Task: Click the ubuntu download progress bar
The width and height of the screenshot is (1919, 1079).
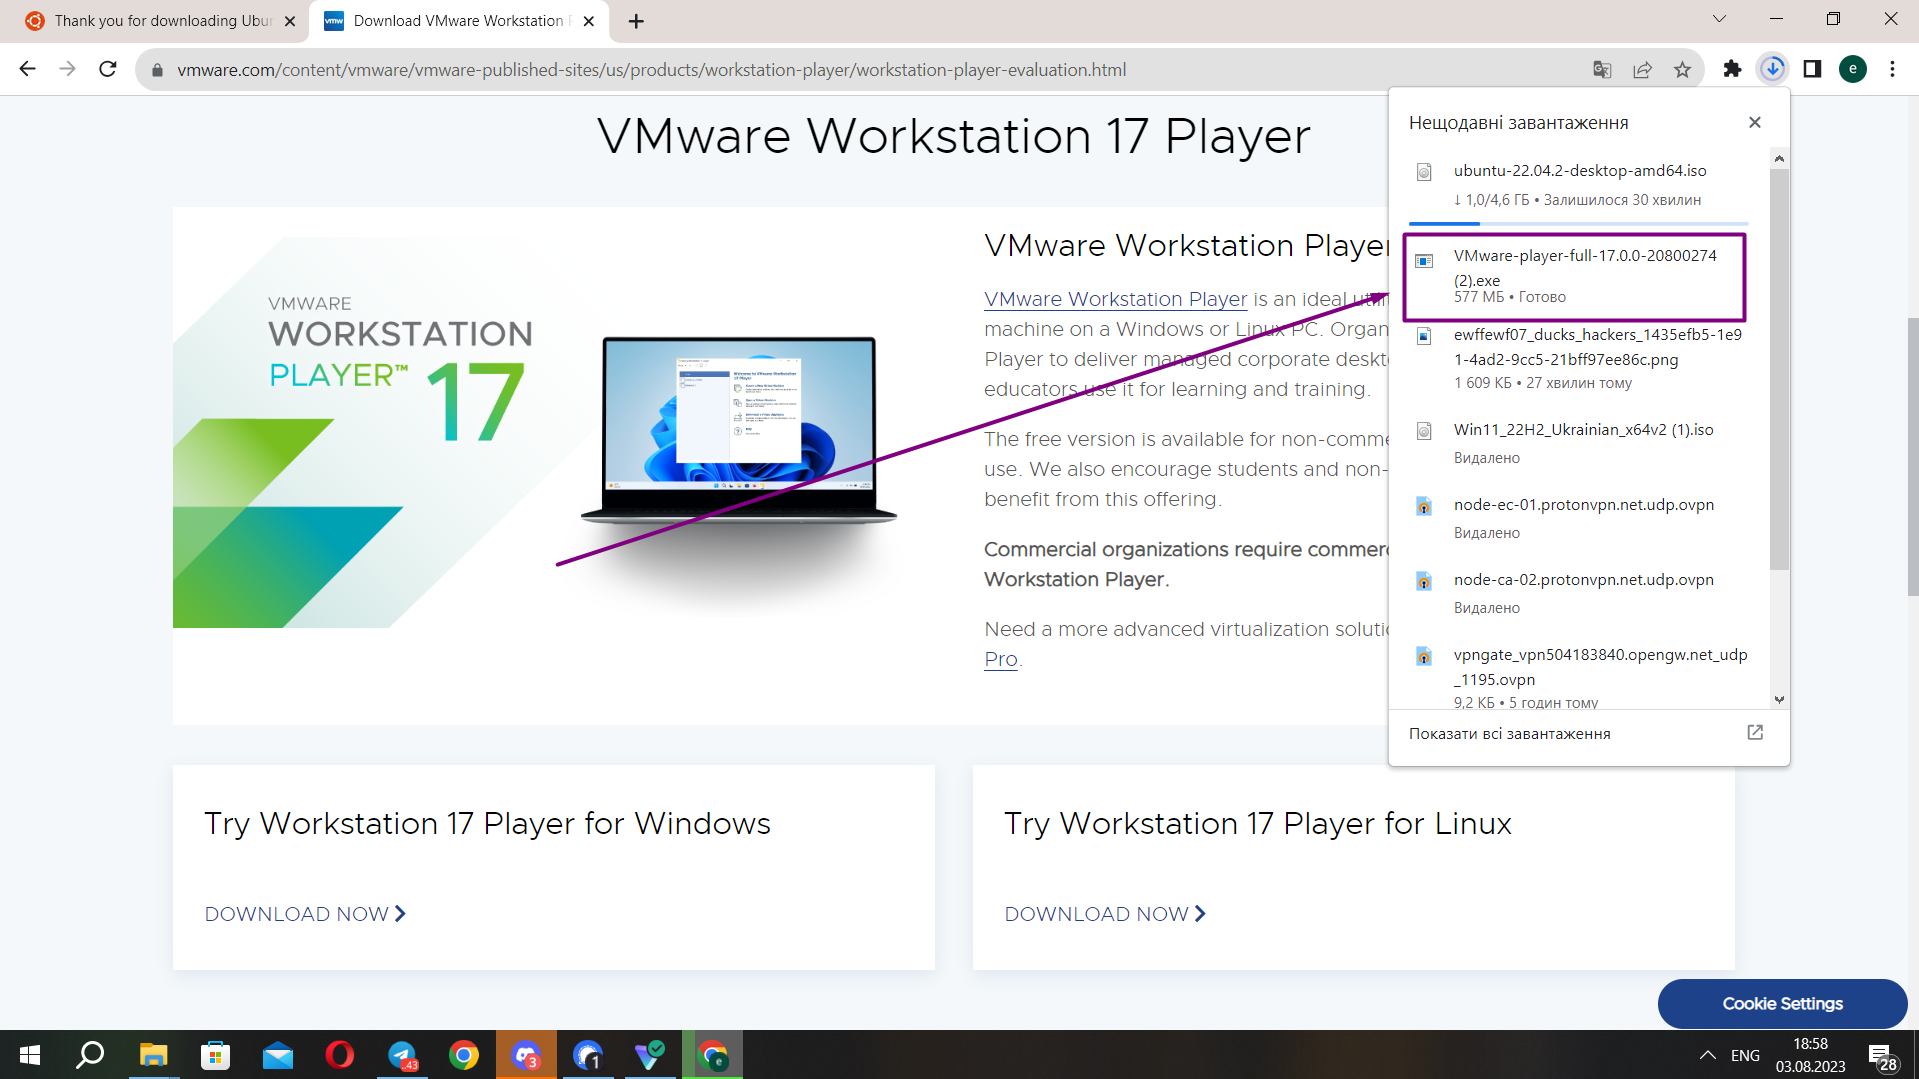Action: pyautogui.click(x=1578, y=223)
